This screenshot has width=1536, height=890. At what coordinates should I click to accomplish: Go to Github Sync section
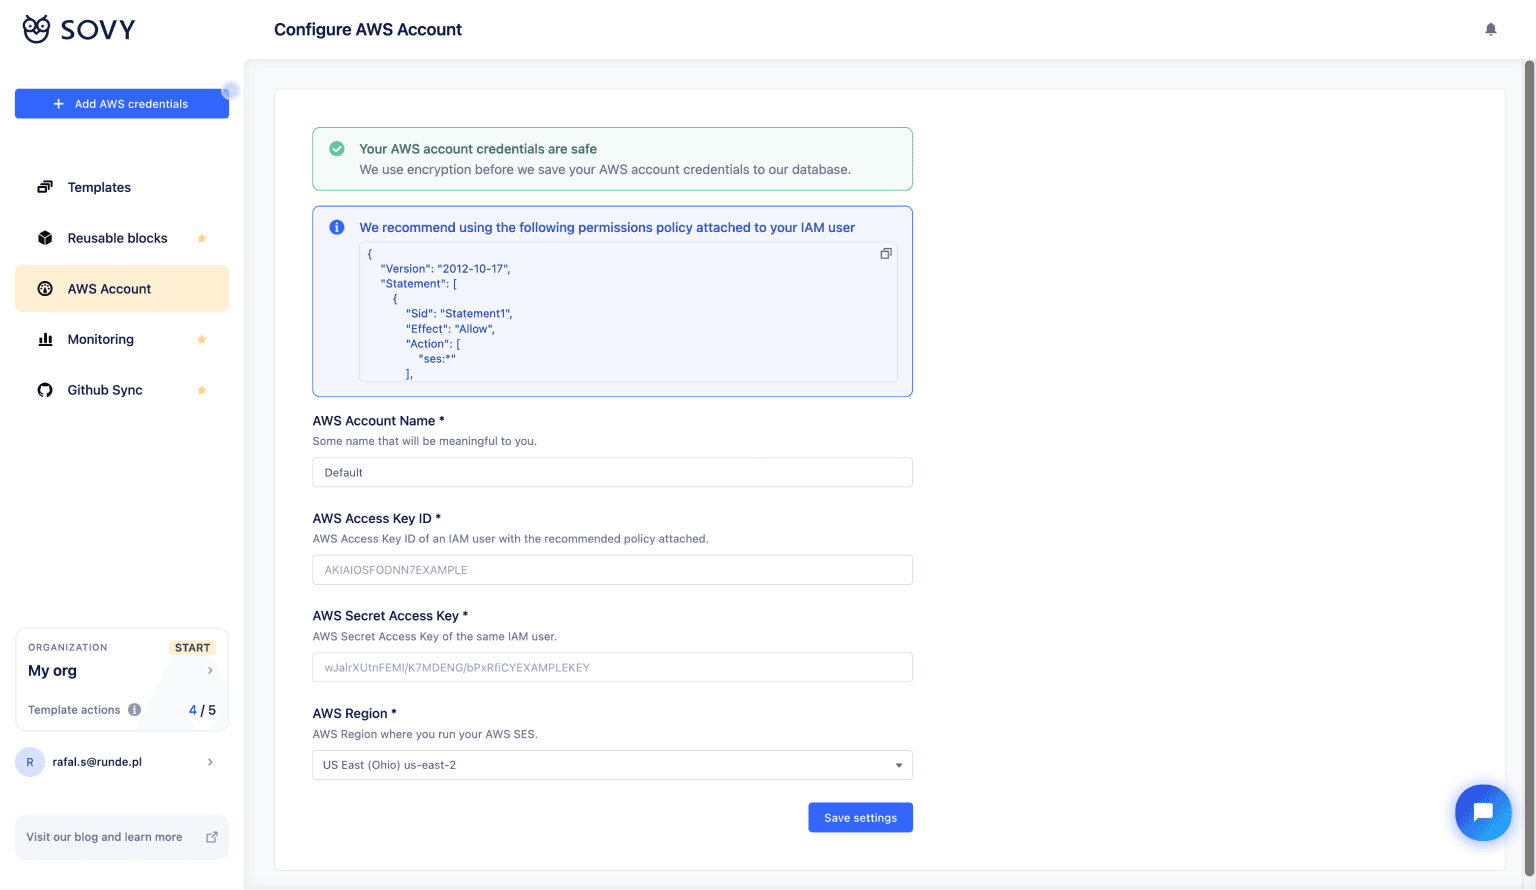click(x=105, y=390)
